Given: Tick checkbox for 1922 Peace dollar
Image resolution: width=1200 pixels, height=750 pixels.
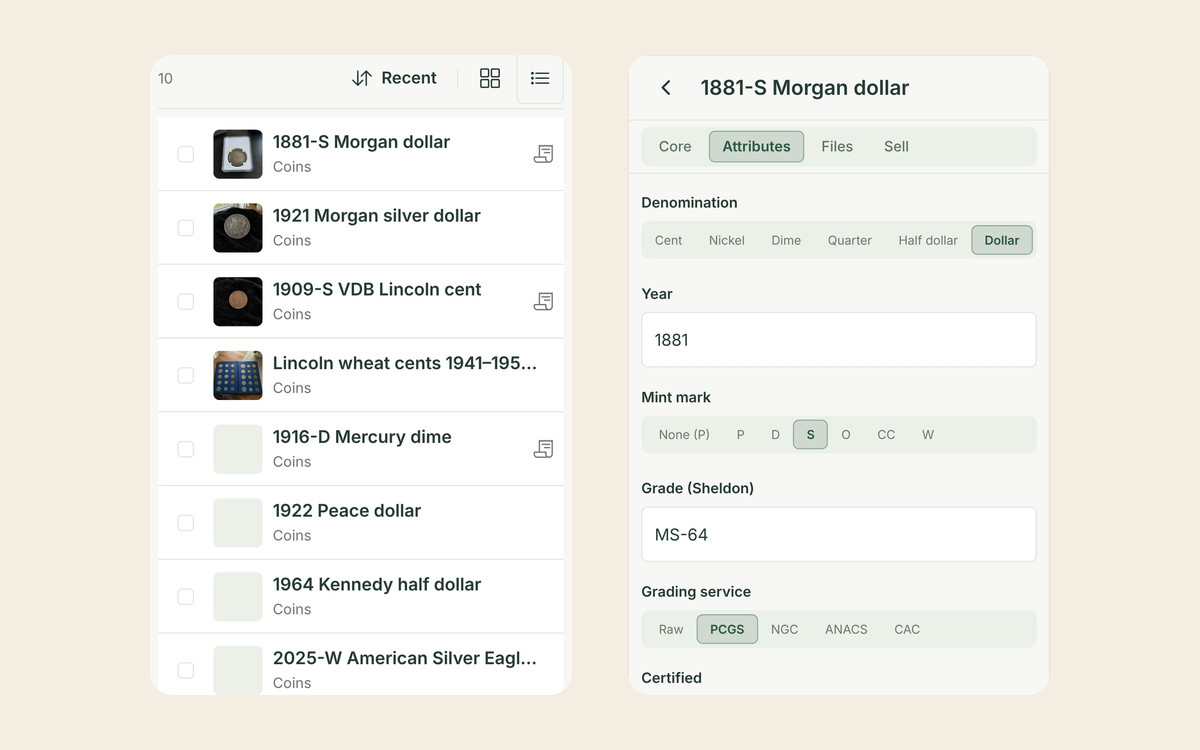Looking at the screenshot, I should tap(186, 523).
